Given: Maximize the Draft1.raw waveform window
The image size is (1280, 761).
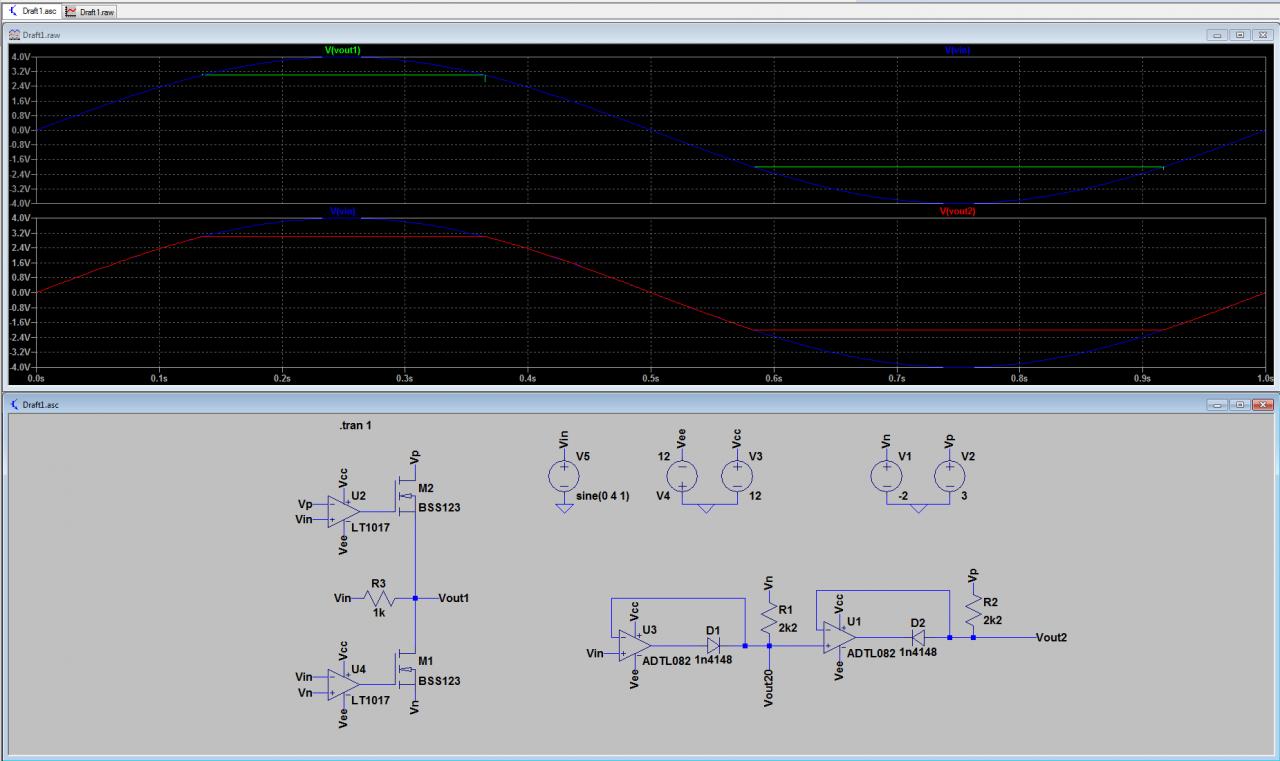Looking at the screenshot, I should coord(1240,35).
